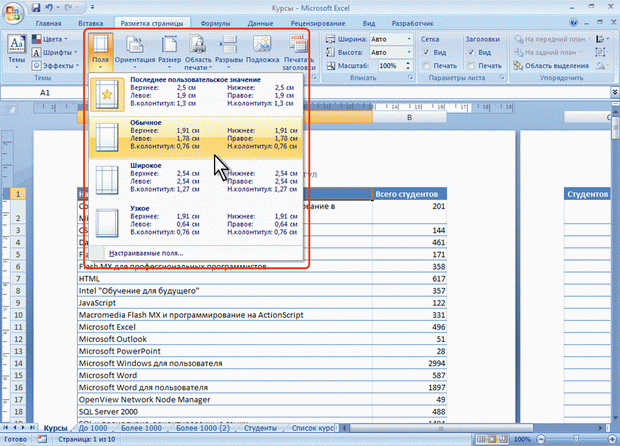Open the Orientation (Ориентация) menu
This screenshot has width=620, height=446.
[135, 52]
